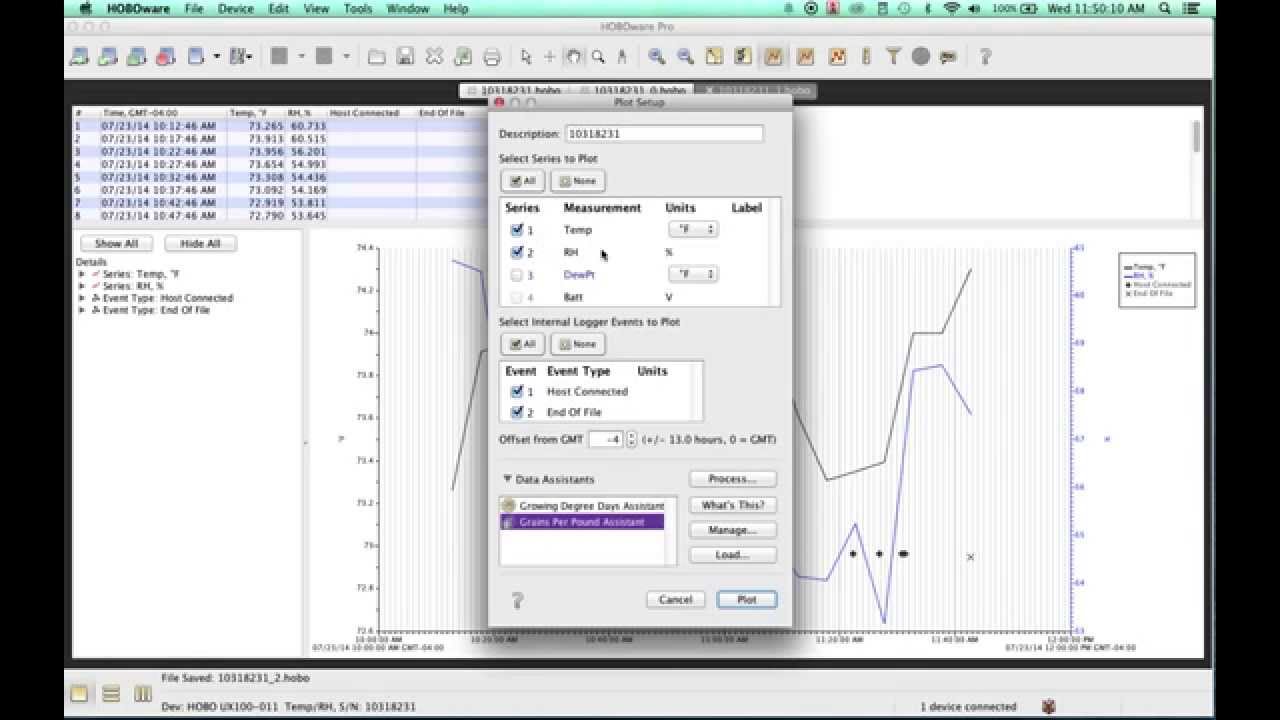Collapse the Data Assistants disclosure triangle

507,479
